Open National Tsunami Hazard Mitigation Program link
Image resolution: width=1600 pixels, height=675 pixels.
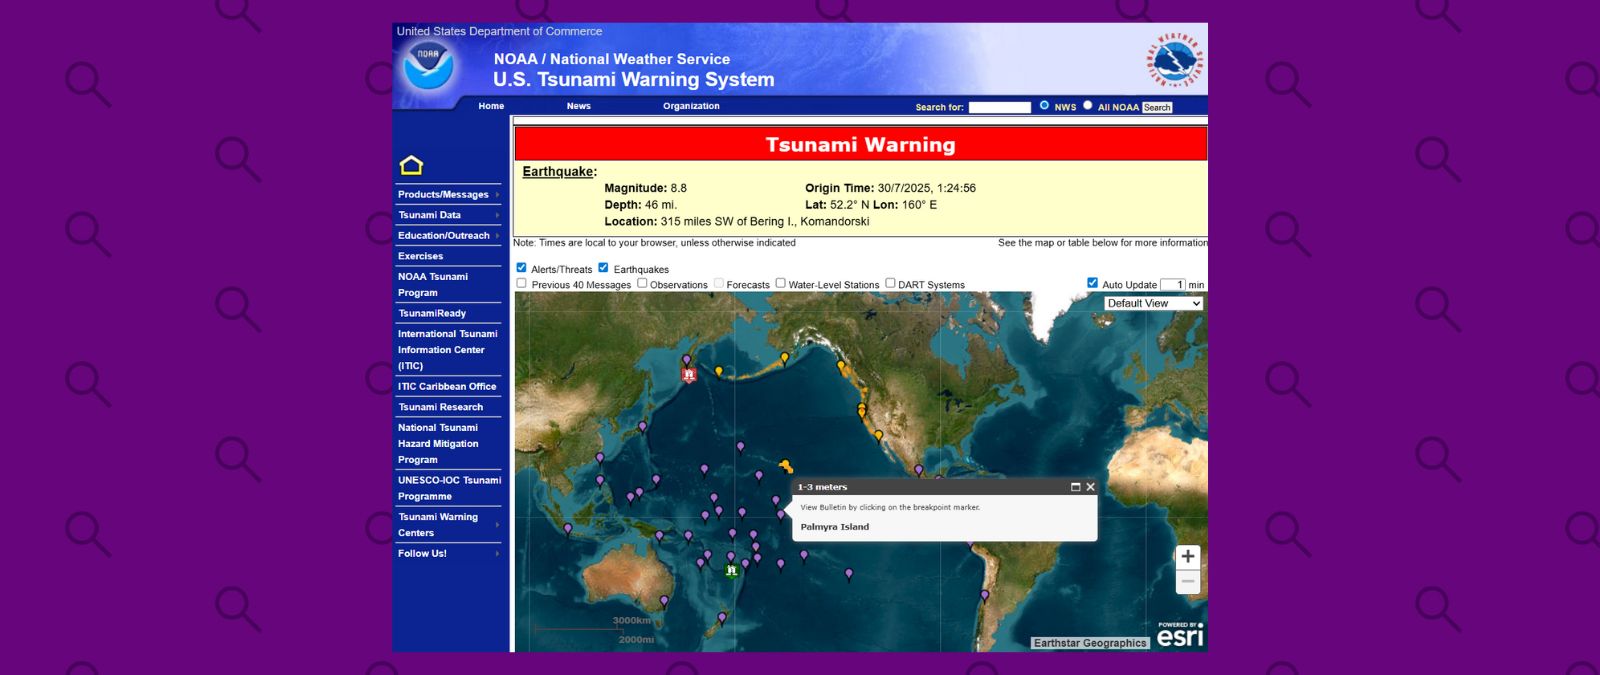(x=438, y=443)
